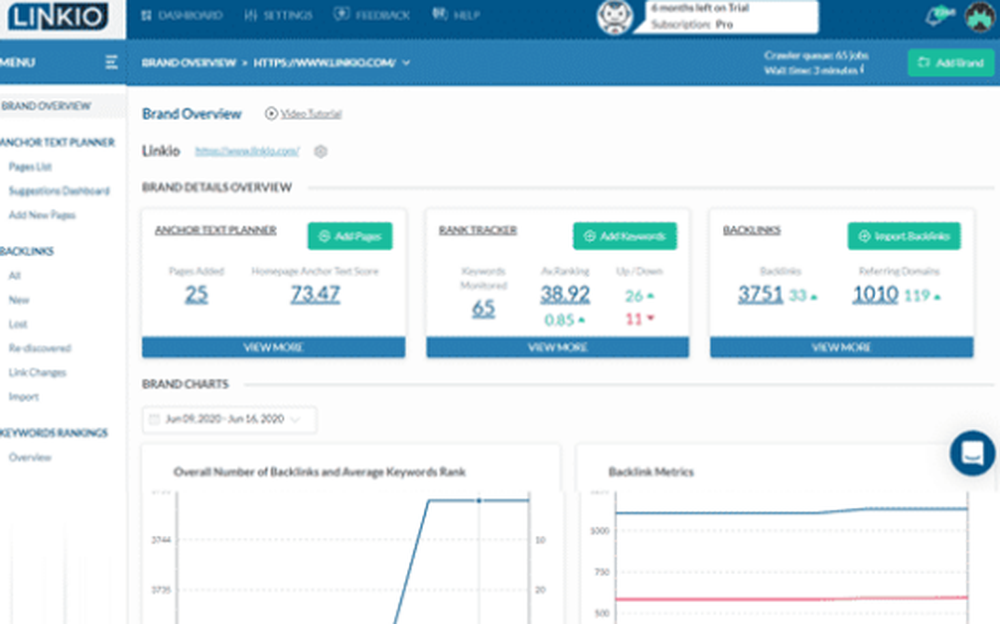The height and width of the screenshot is (624, 1000).
Task: Open Suggestions Dashboard in sidebar
Action: (x=59, y=191)
